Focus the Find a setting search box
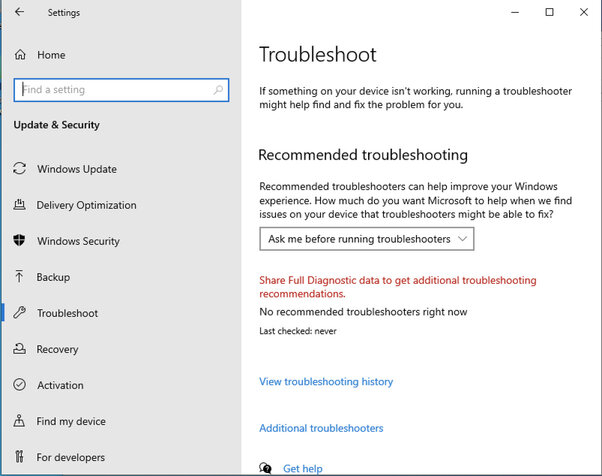Image resolution: width=602 pixels, height=476 pixels. click(x=115, y=90)
